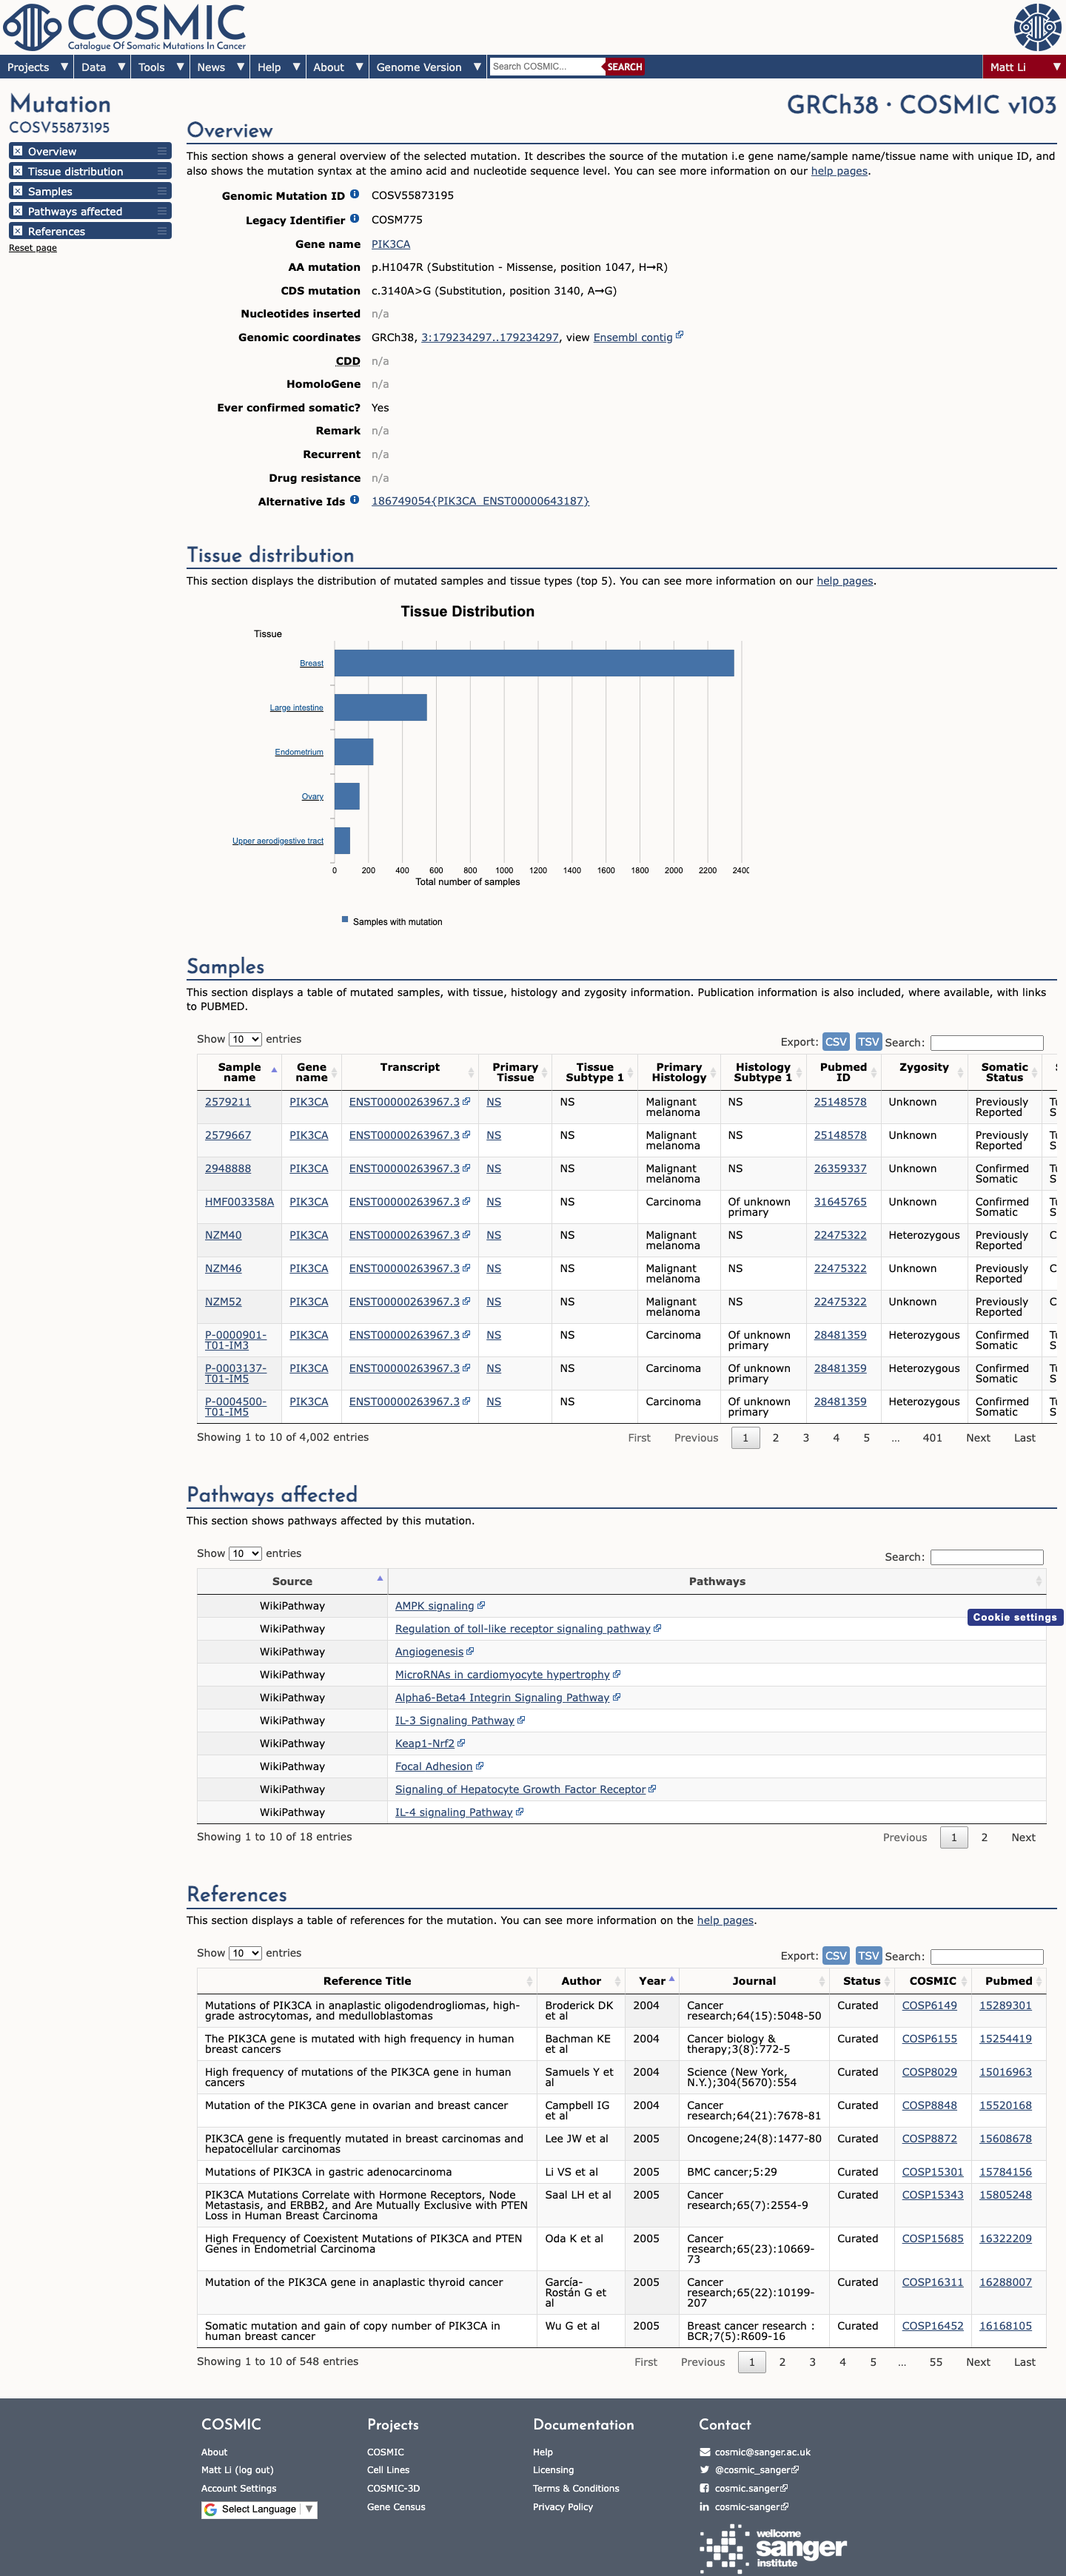Open the Help menu in navigation bar

pos(278,67)
